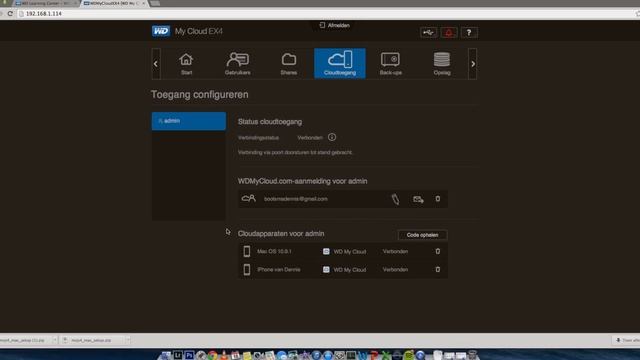Viewport: 640px width, 360px height.
Task: Click the Cloudapparaten voor admin heading
Action: tap(281, 233)
